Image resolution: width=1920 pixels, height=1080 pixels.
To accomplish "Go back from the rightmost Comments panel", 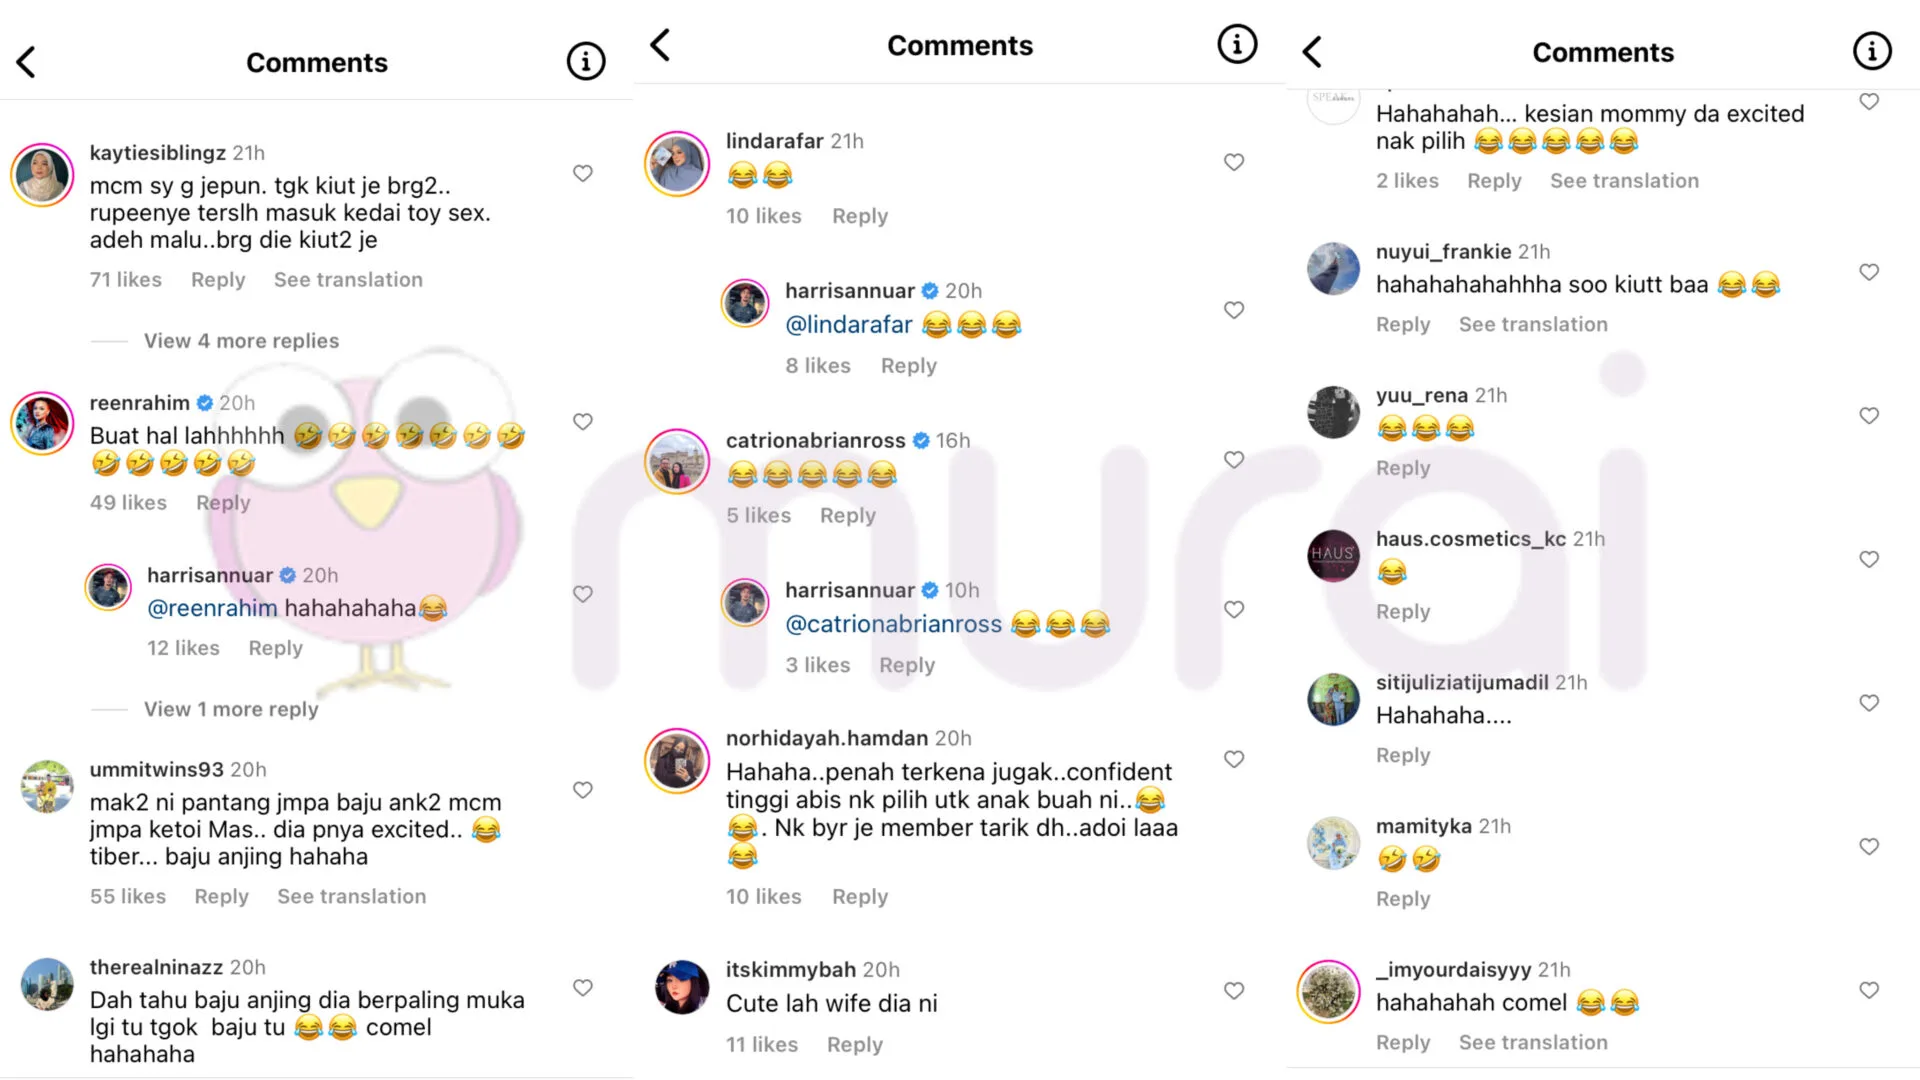I will pyautogui.click(x=1313, y=52).
